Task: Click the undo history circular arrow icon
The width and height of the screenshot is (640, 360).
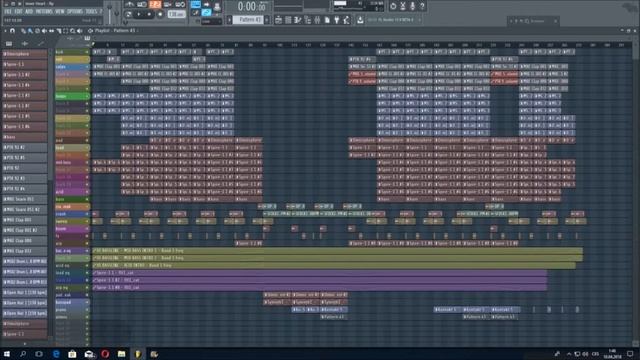Action: [393, 6]
